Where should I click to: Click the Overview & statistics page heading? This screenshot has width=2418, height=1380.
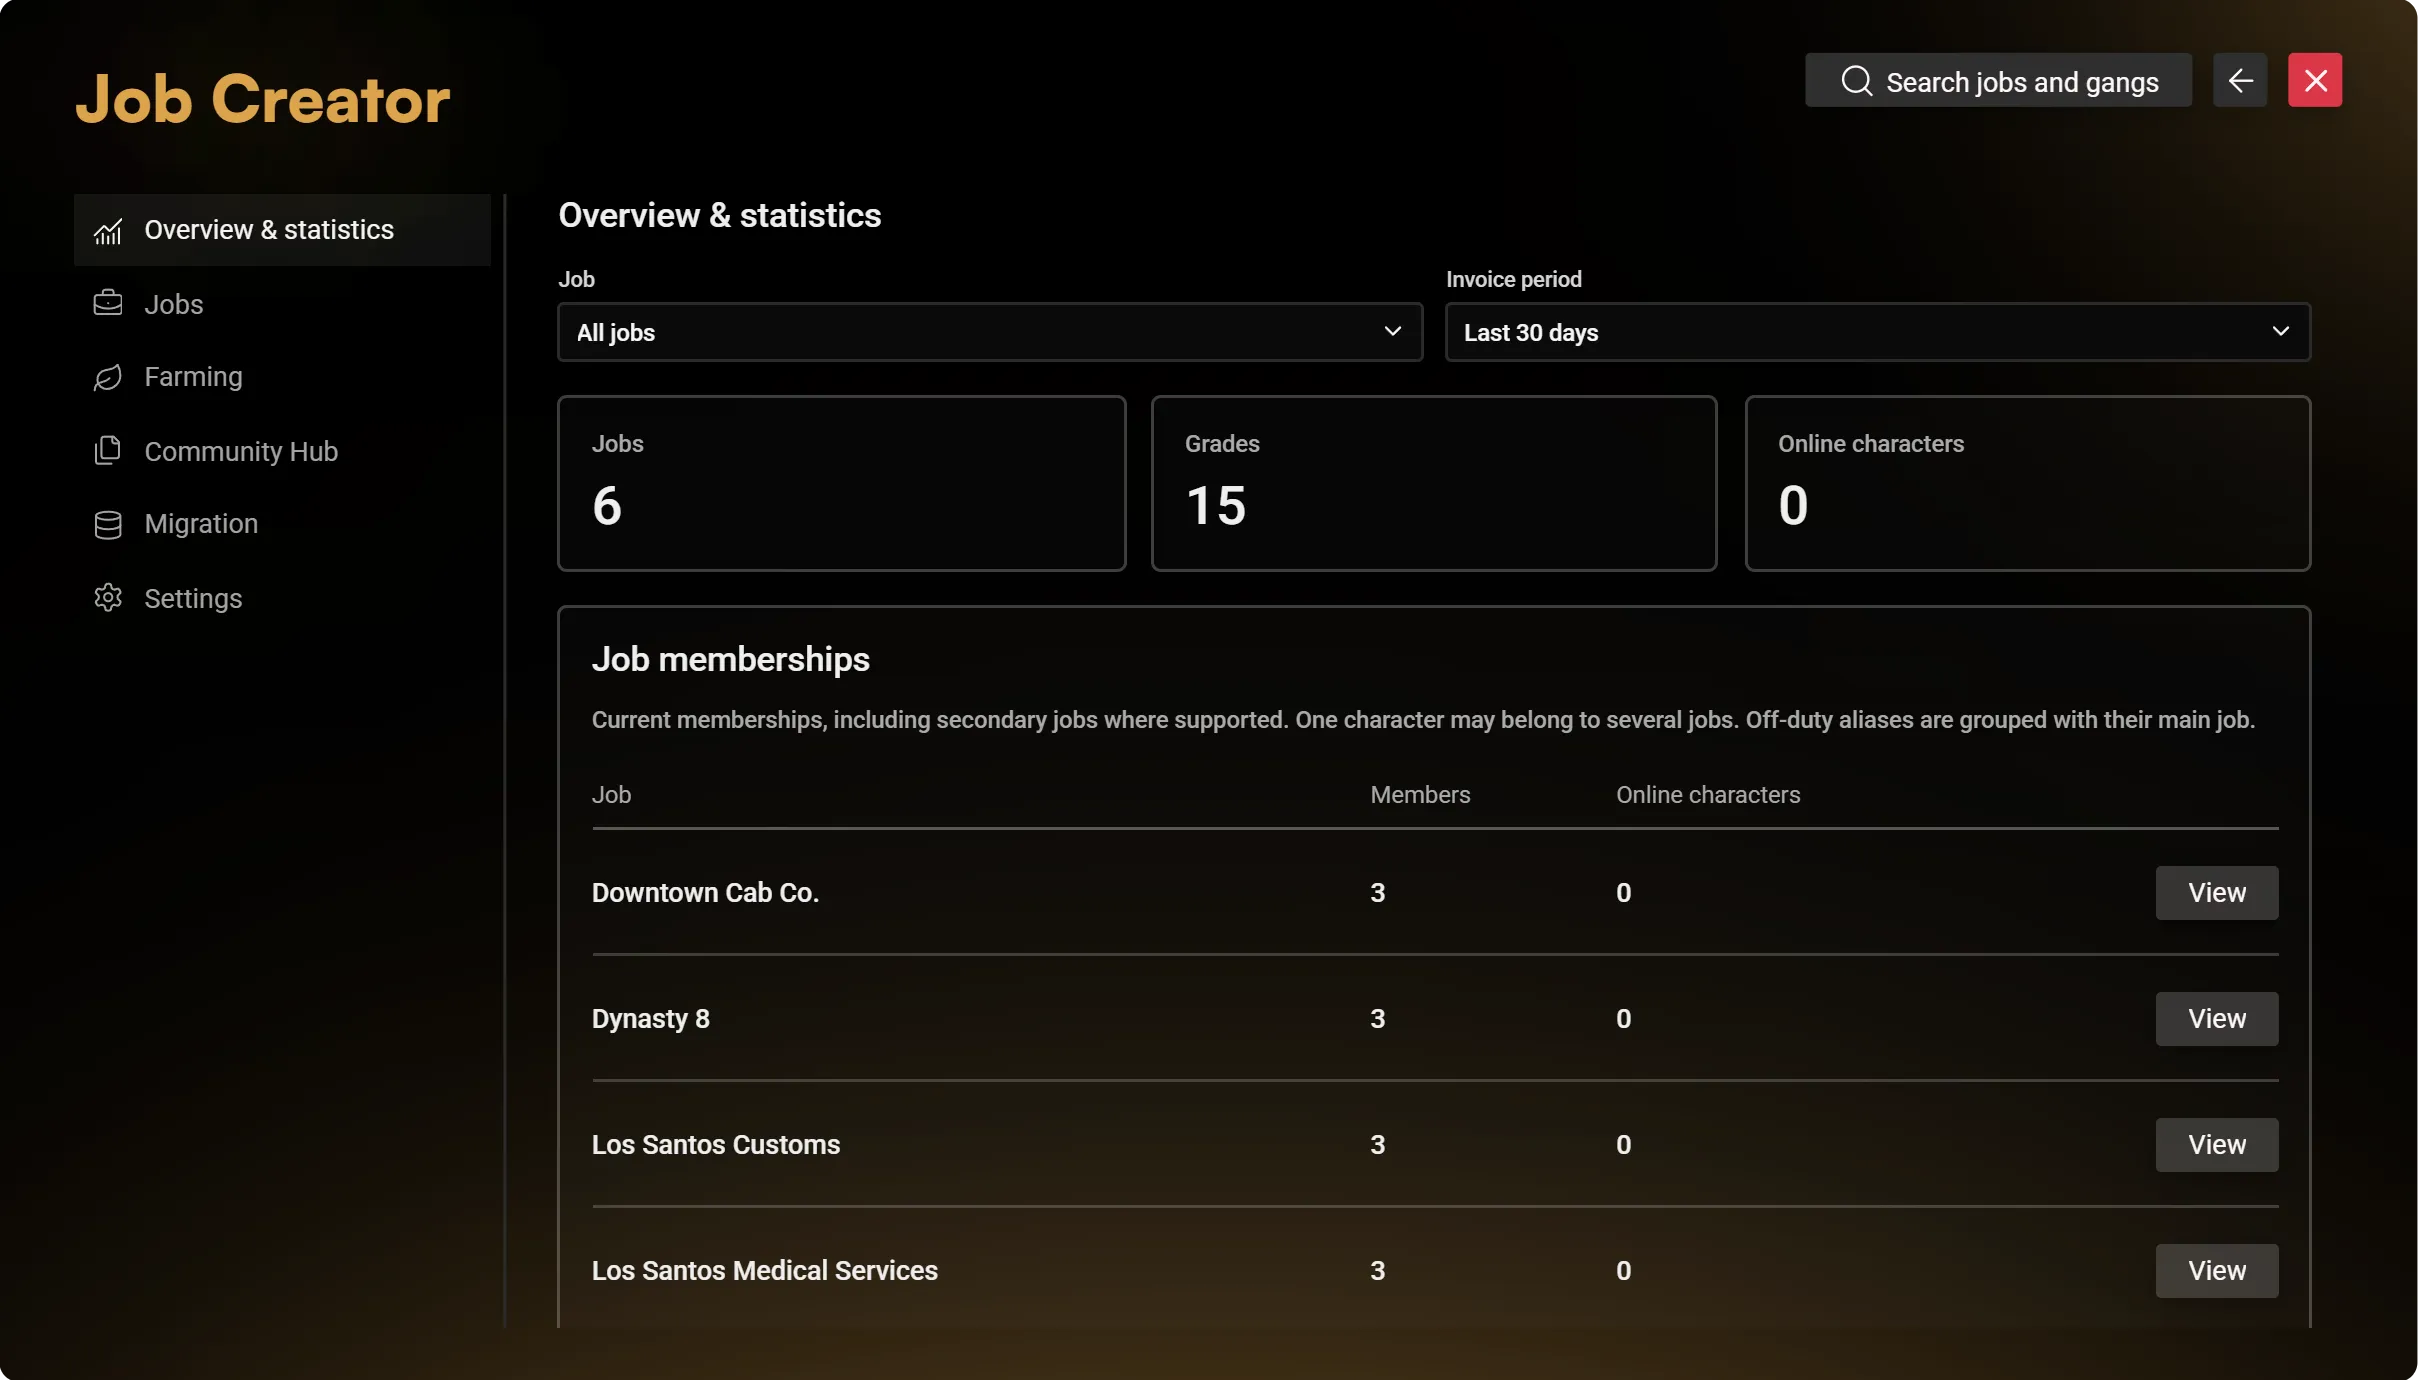point(720,216)
